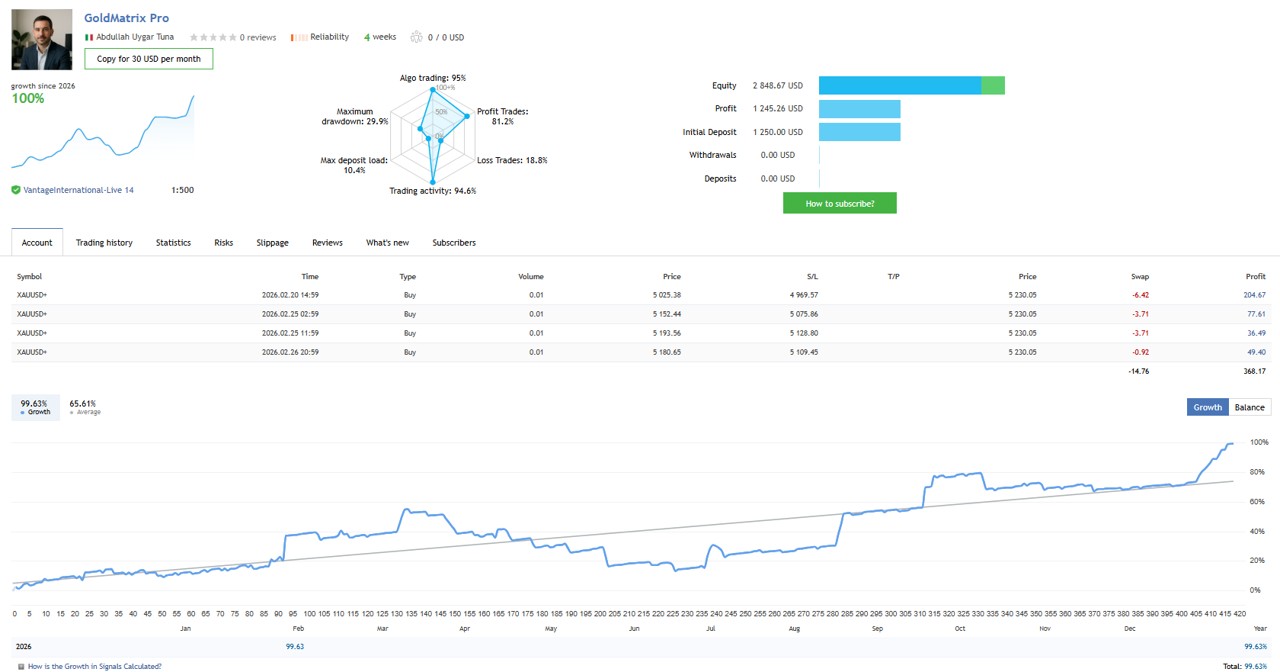Image resolution: width=1280 pixels, height=672 pixels.
Task: Click the 2 848.67 USD equity value
Action: tap(778, 86)
